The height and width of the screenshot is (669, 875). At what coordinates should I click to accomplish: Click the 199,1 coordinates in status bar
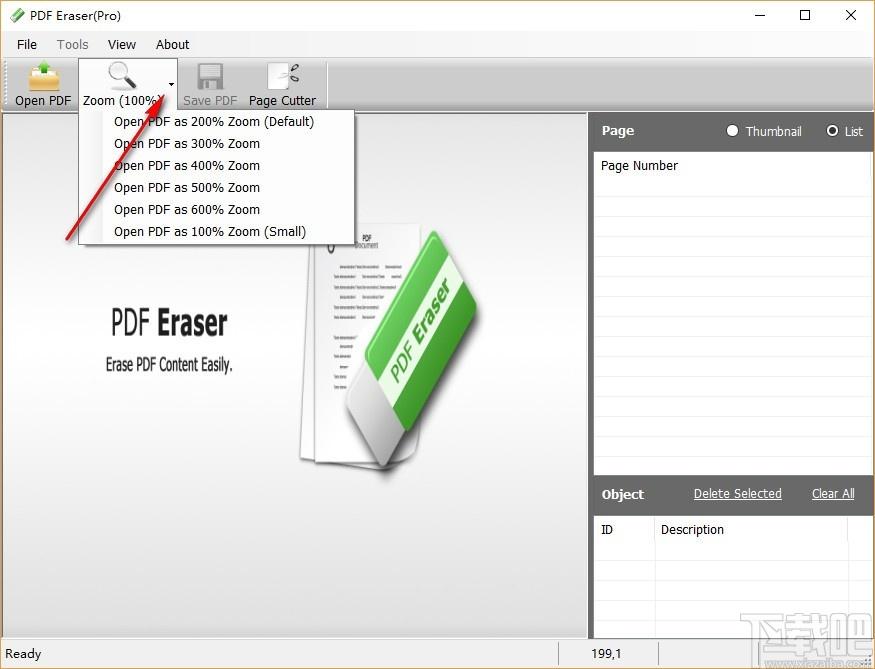[606, 653]
